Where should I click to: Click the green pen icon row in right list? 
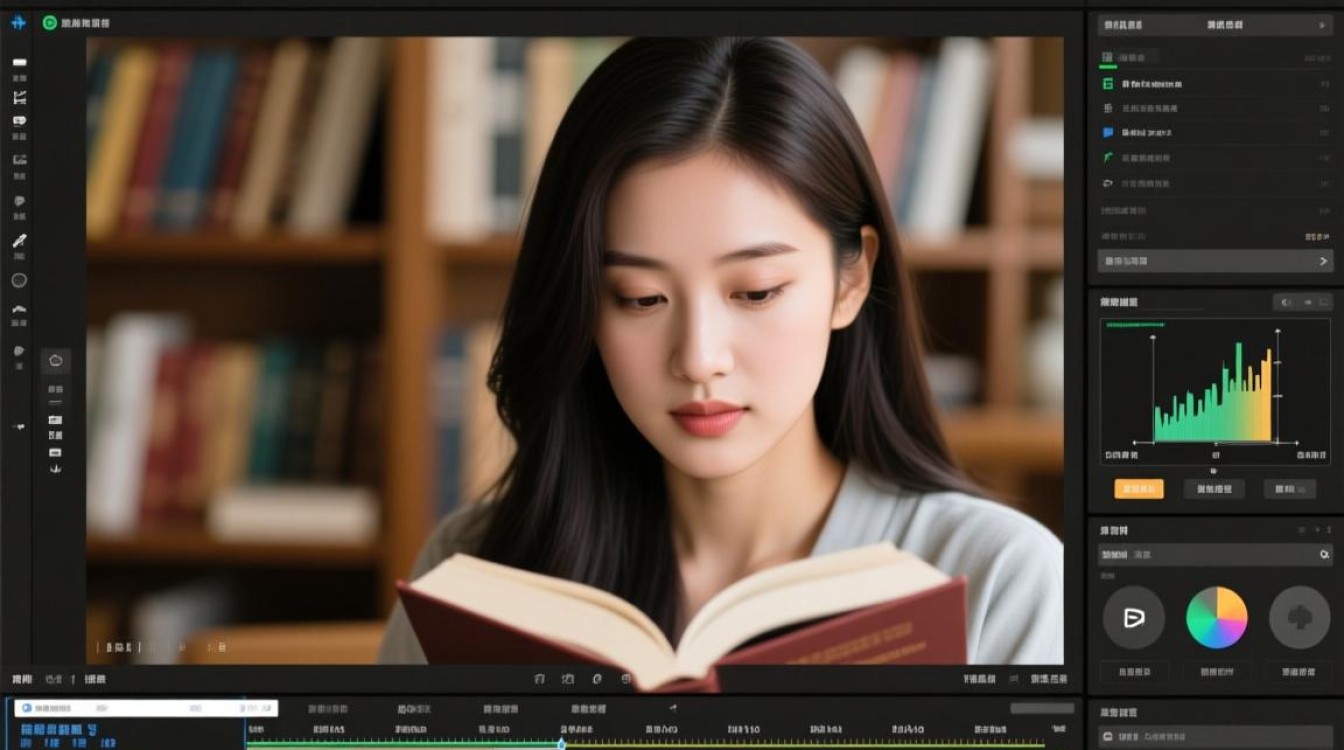point(1215,158)
